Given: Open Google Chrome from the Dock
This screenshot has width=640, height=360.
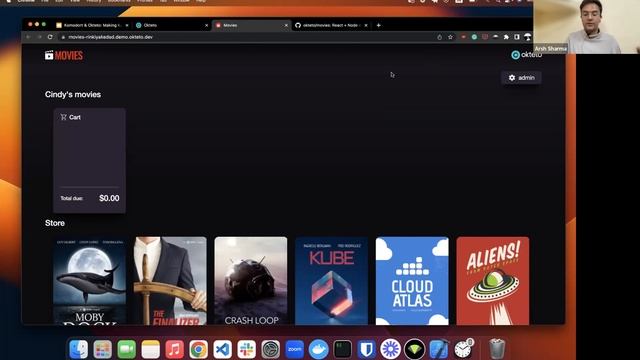Looking at the screenshot, I should click(198, 349).
